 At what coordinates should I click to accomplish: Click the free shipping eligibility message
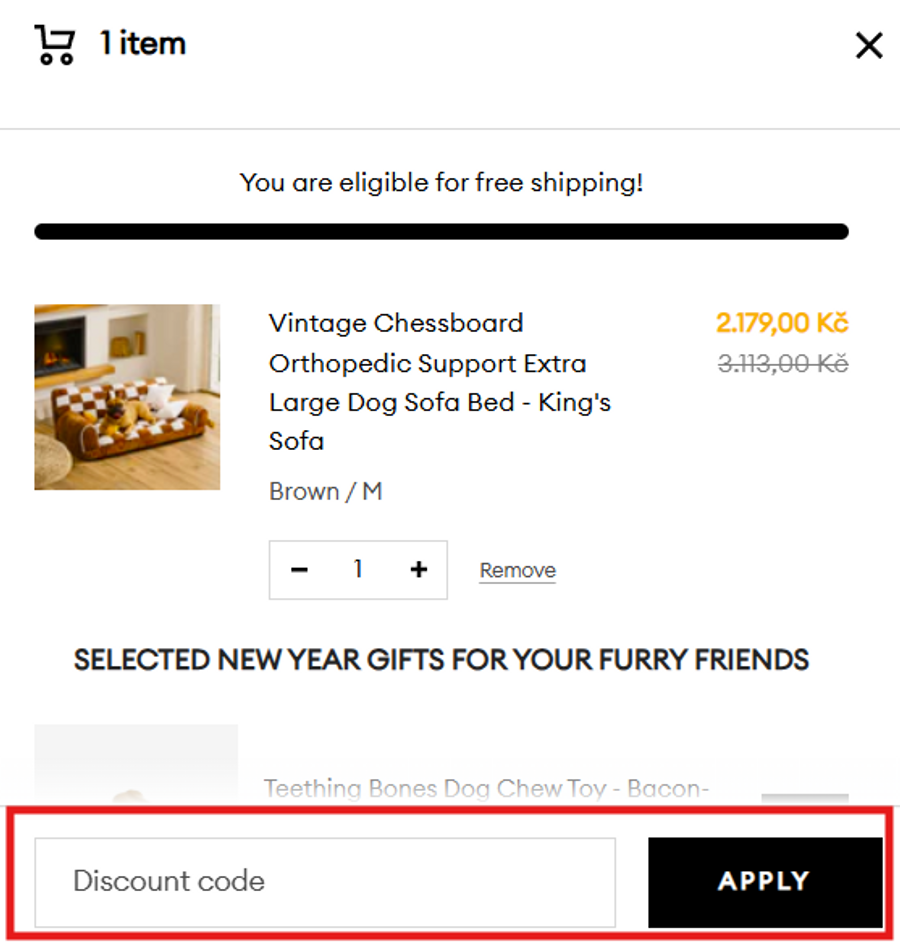tap(441, 183)
